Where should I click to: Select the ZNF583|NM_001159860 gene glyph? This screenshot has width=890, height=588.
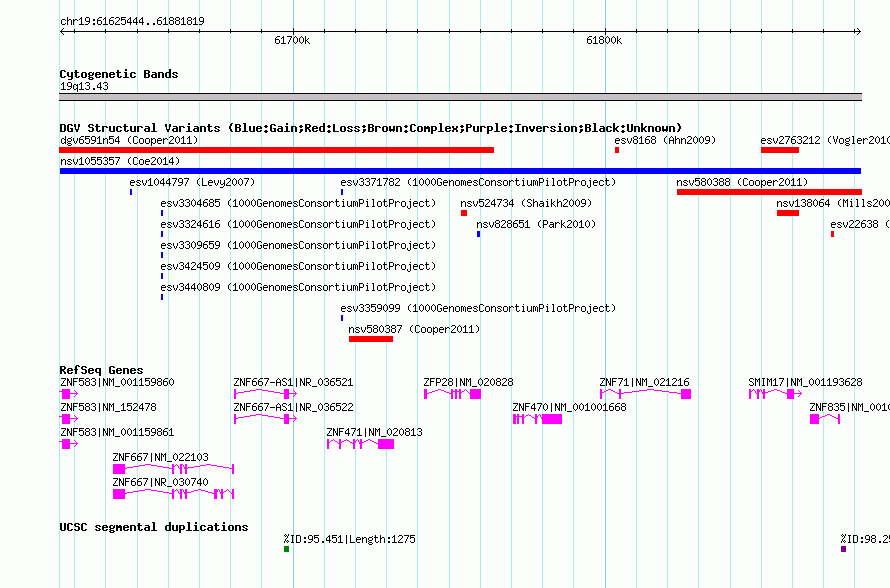[69, 394]
